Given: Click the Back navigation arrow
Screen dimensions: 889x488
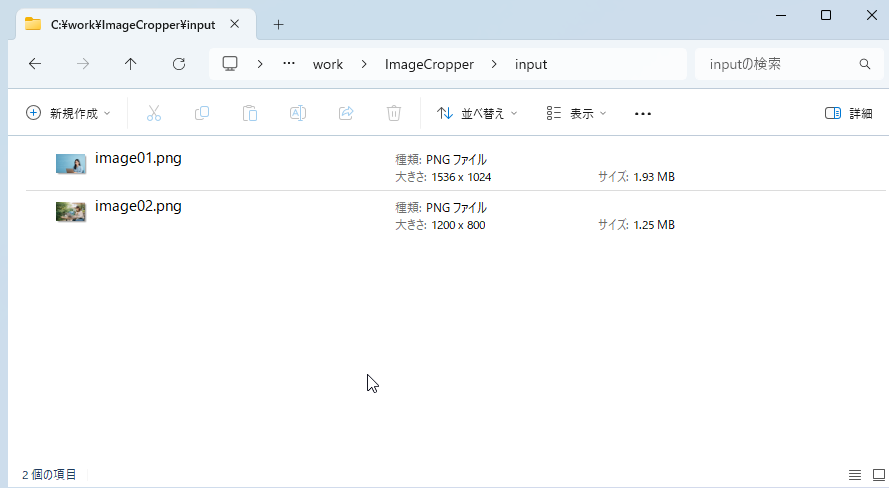Looking at the screenshot, I should click(x=35, y=64).
